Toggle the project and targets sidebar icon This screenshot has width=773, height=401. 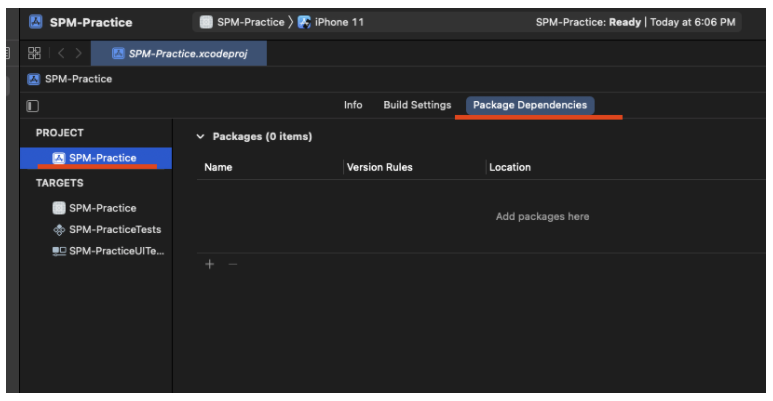tap(33, 106)
